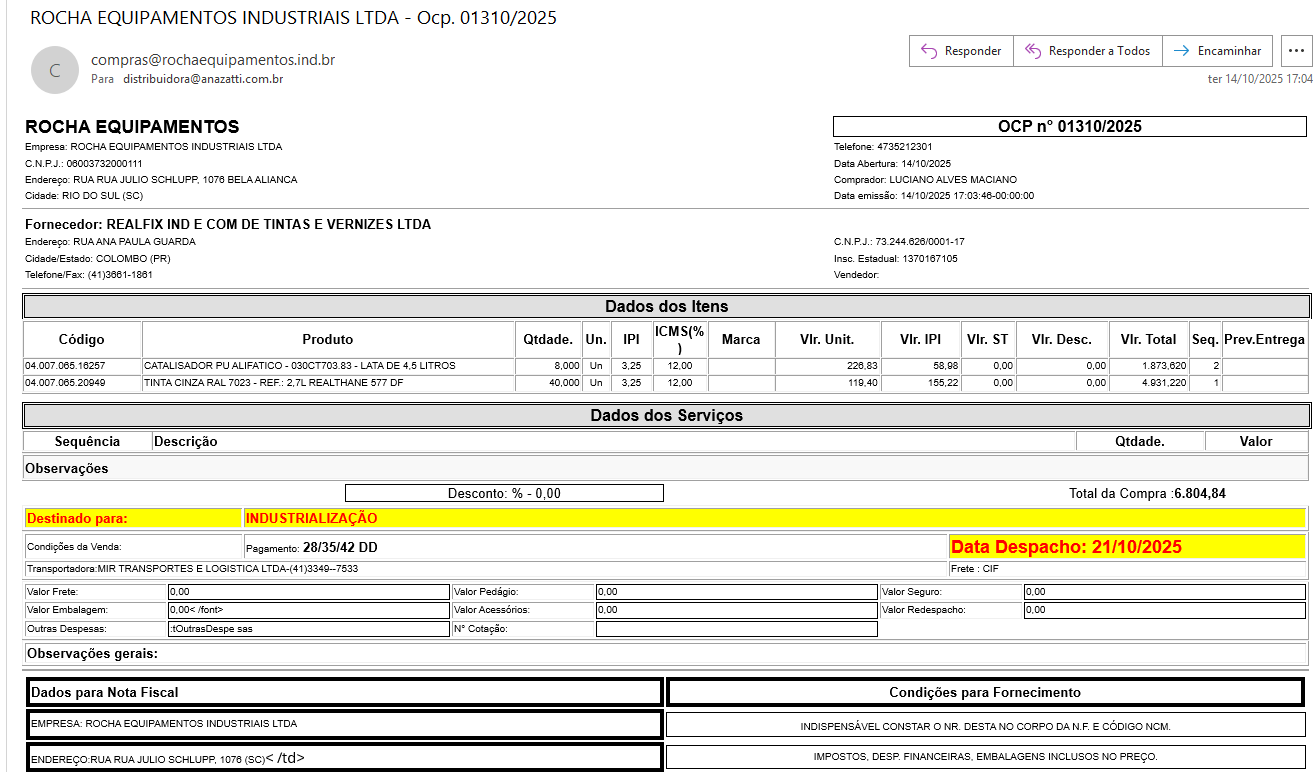Click the Outras Despesas input field
Viewport: 1315px width, 772px height.
[x=308, y=629]
